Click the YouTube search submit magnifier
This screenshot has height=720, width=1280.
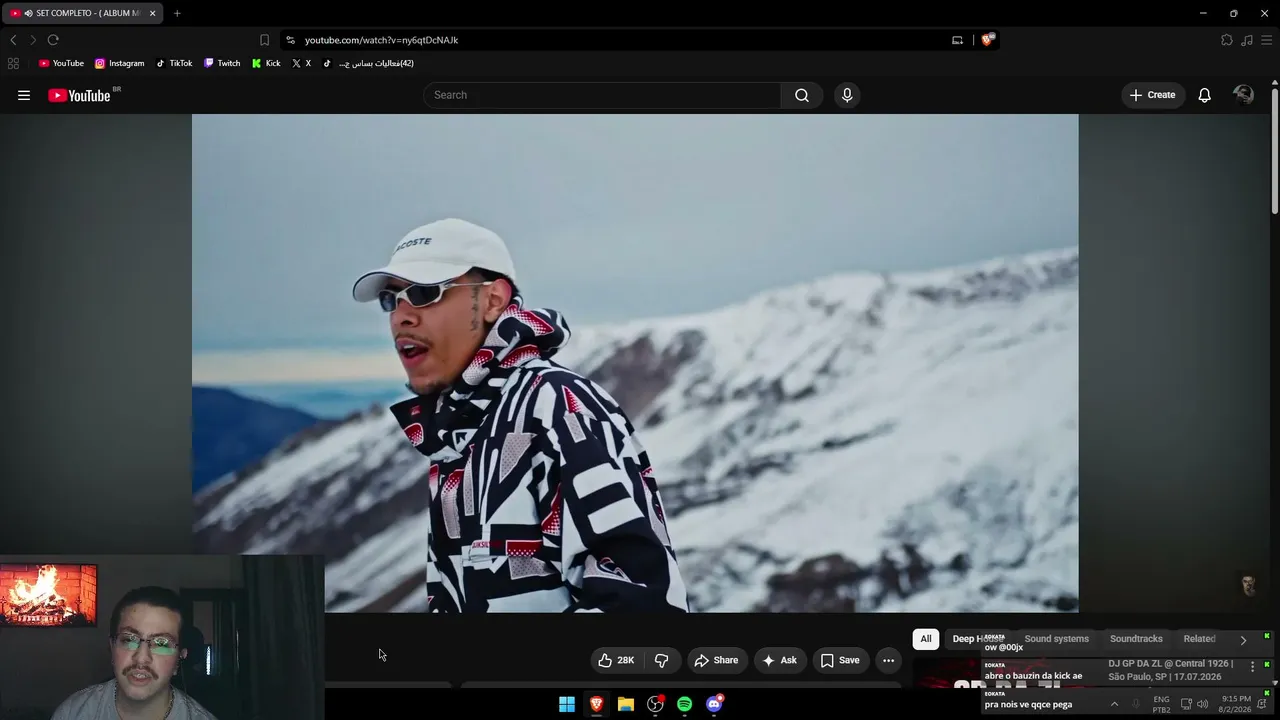(x=801, y=95)
